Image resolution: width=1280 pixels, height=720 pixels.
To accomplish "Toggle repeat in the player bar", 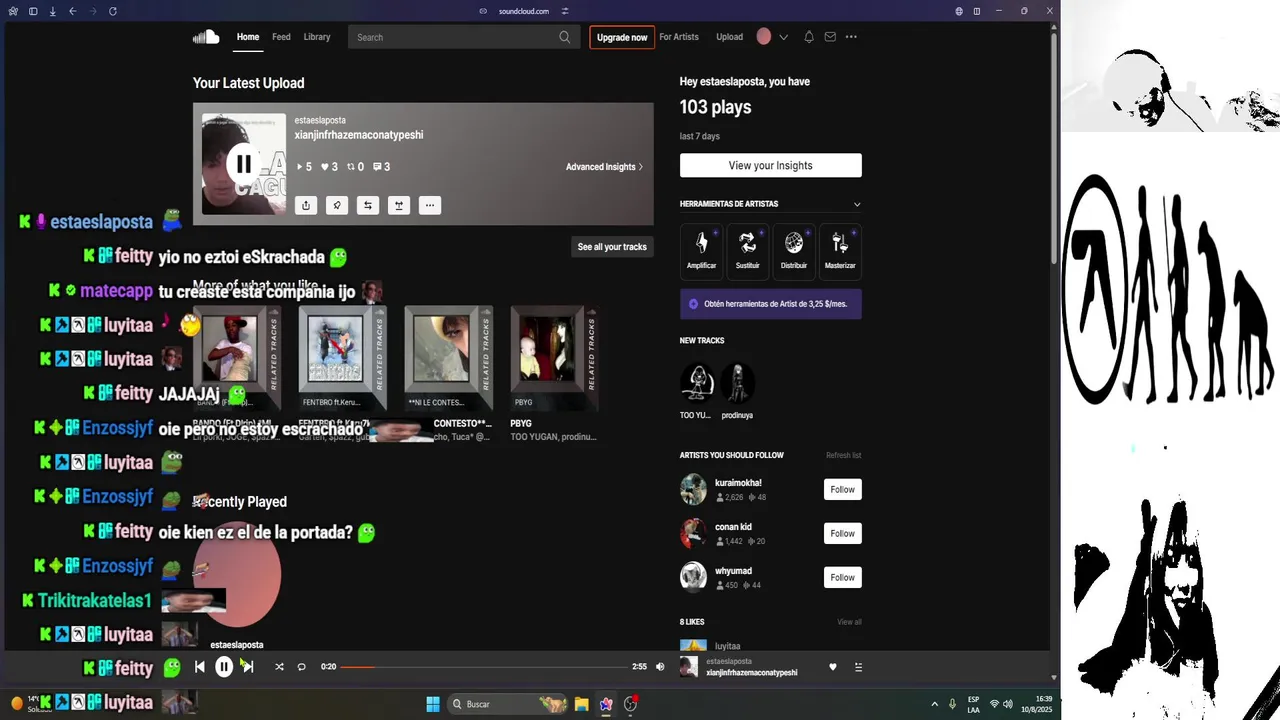I will click(301, 667).
